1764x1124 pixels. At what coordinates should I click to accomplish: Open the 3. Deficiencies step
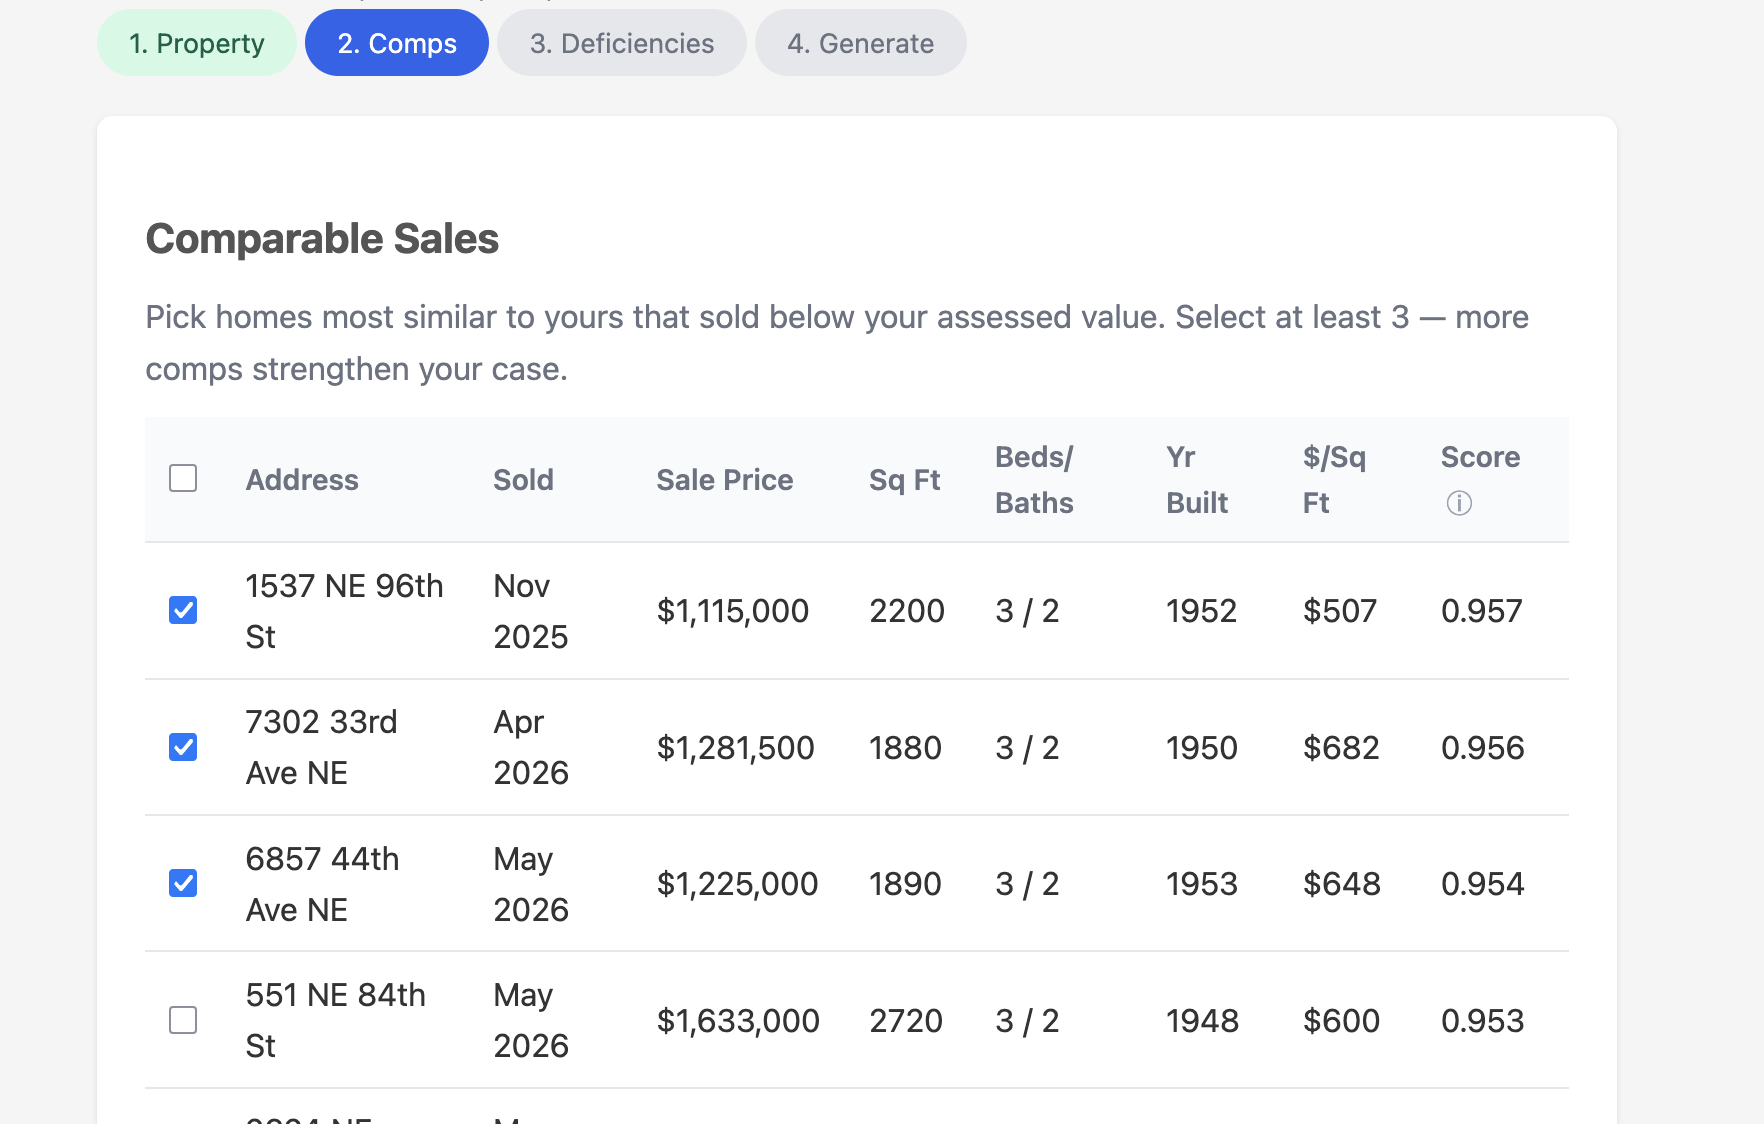tap(622, 43)
